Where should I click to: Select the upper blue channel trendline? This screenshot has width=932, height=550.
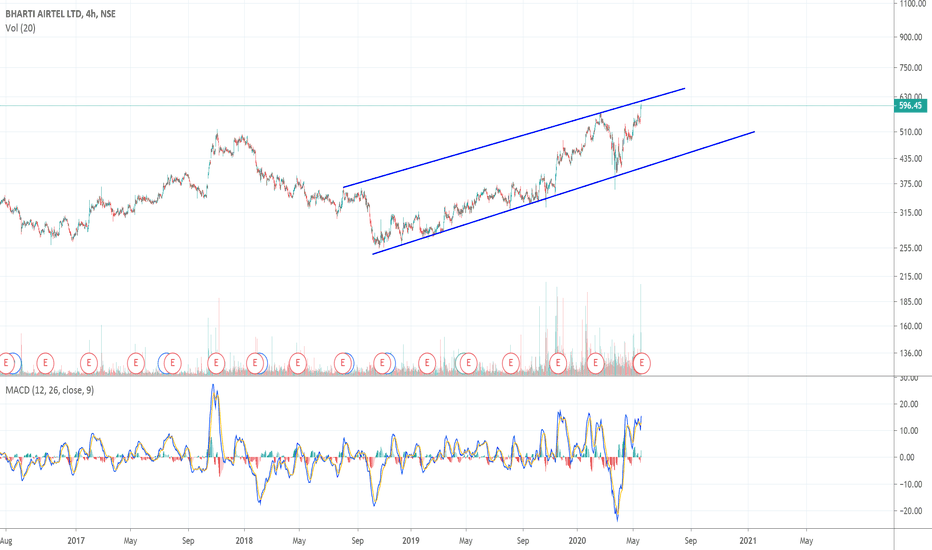[x=514, y=138]
